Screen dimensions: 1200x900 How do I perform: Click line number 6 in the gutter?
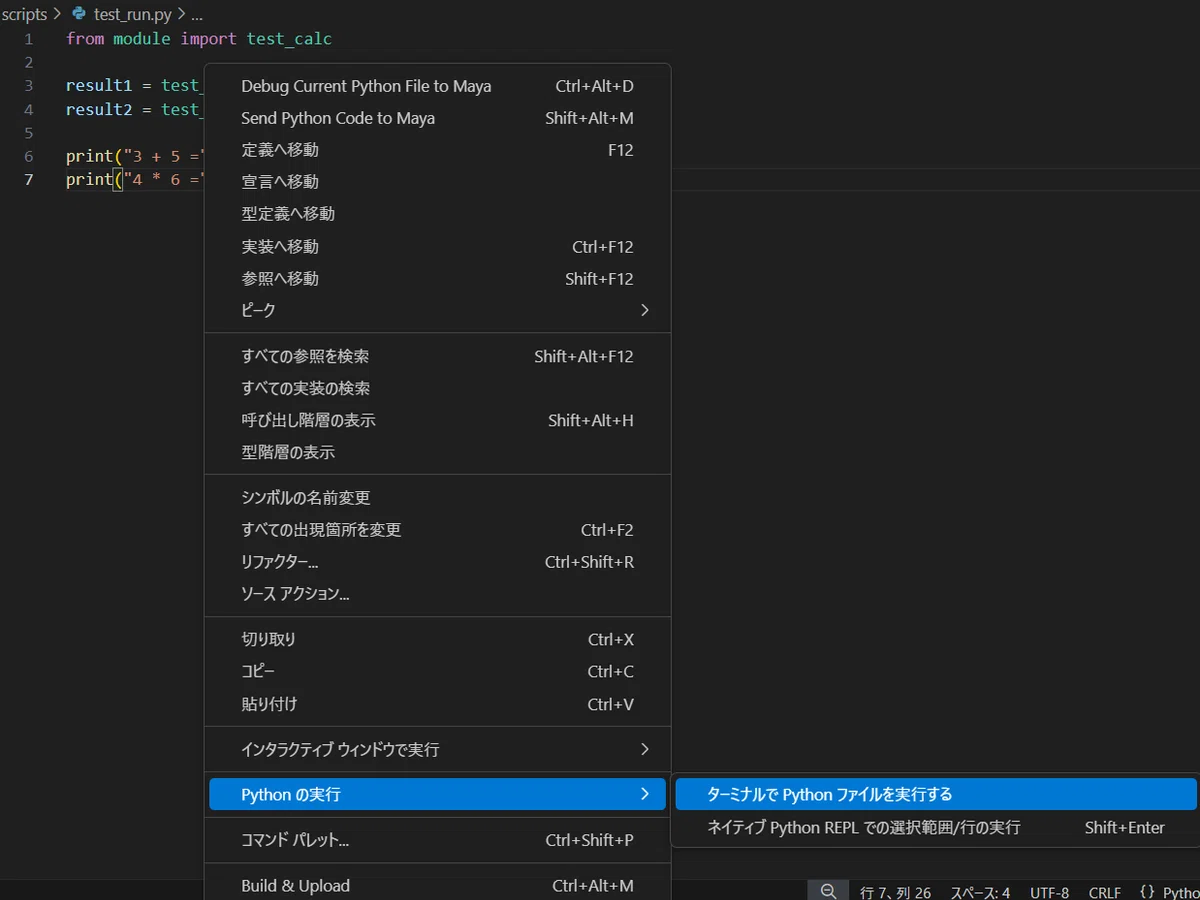28,156
